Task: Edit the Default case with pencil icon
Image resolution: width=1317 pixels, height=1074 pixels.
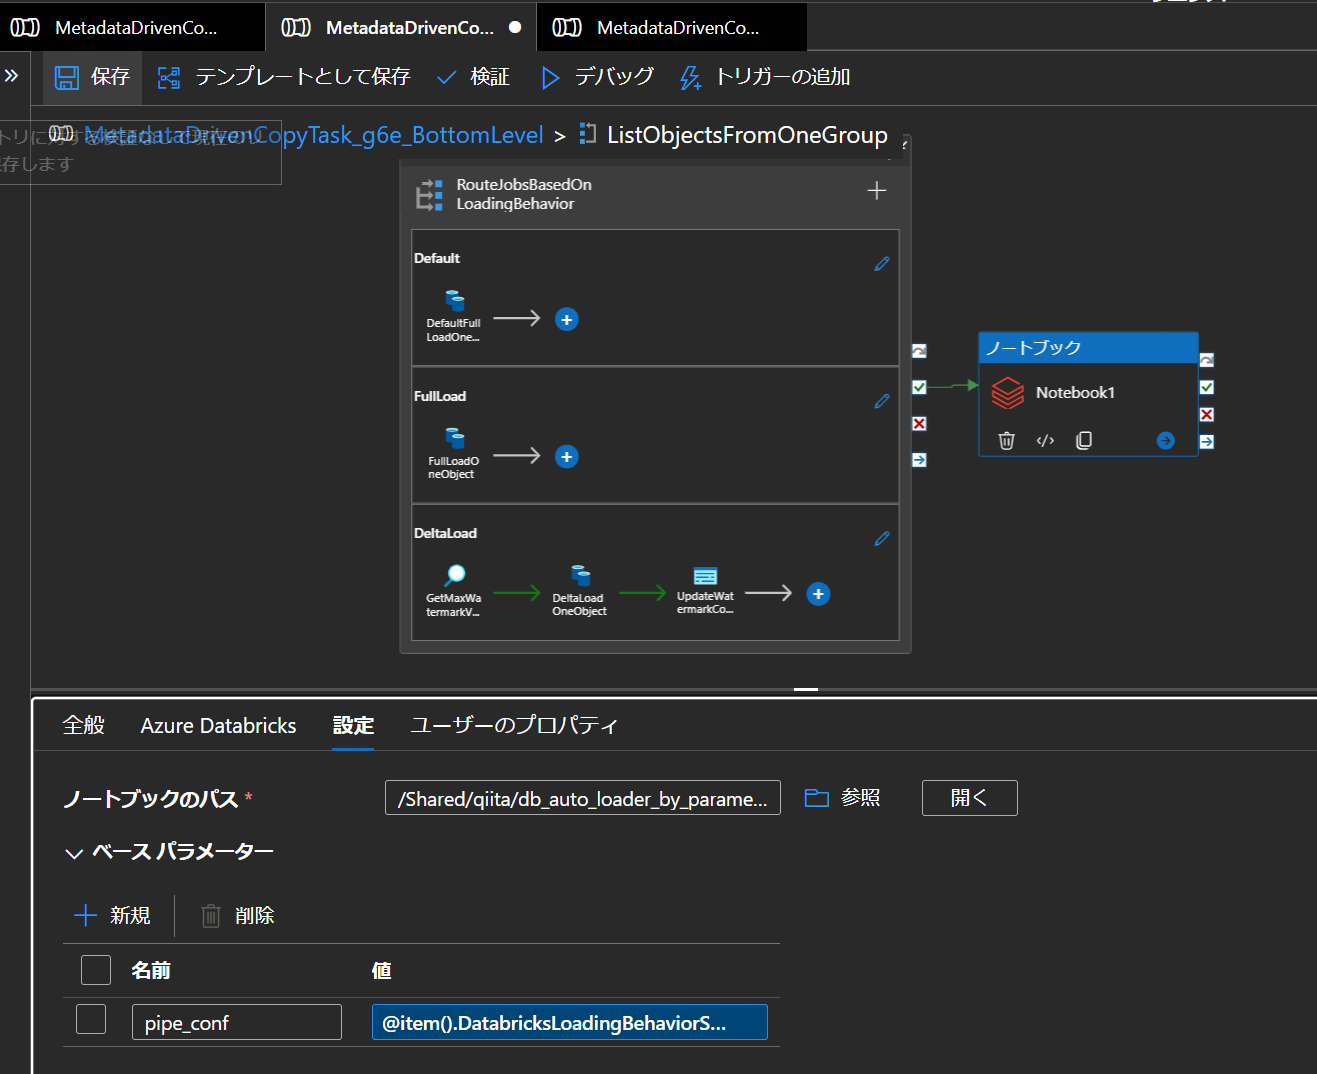Action: [x=882, y=264]
